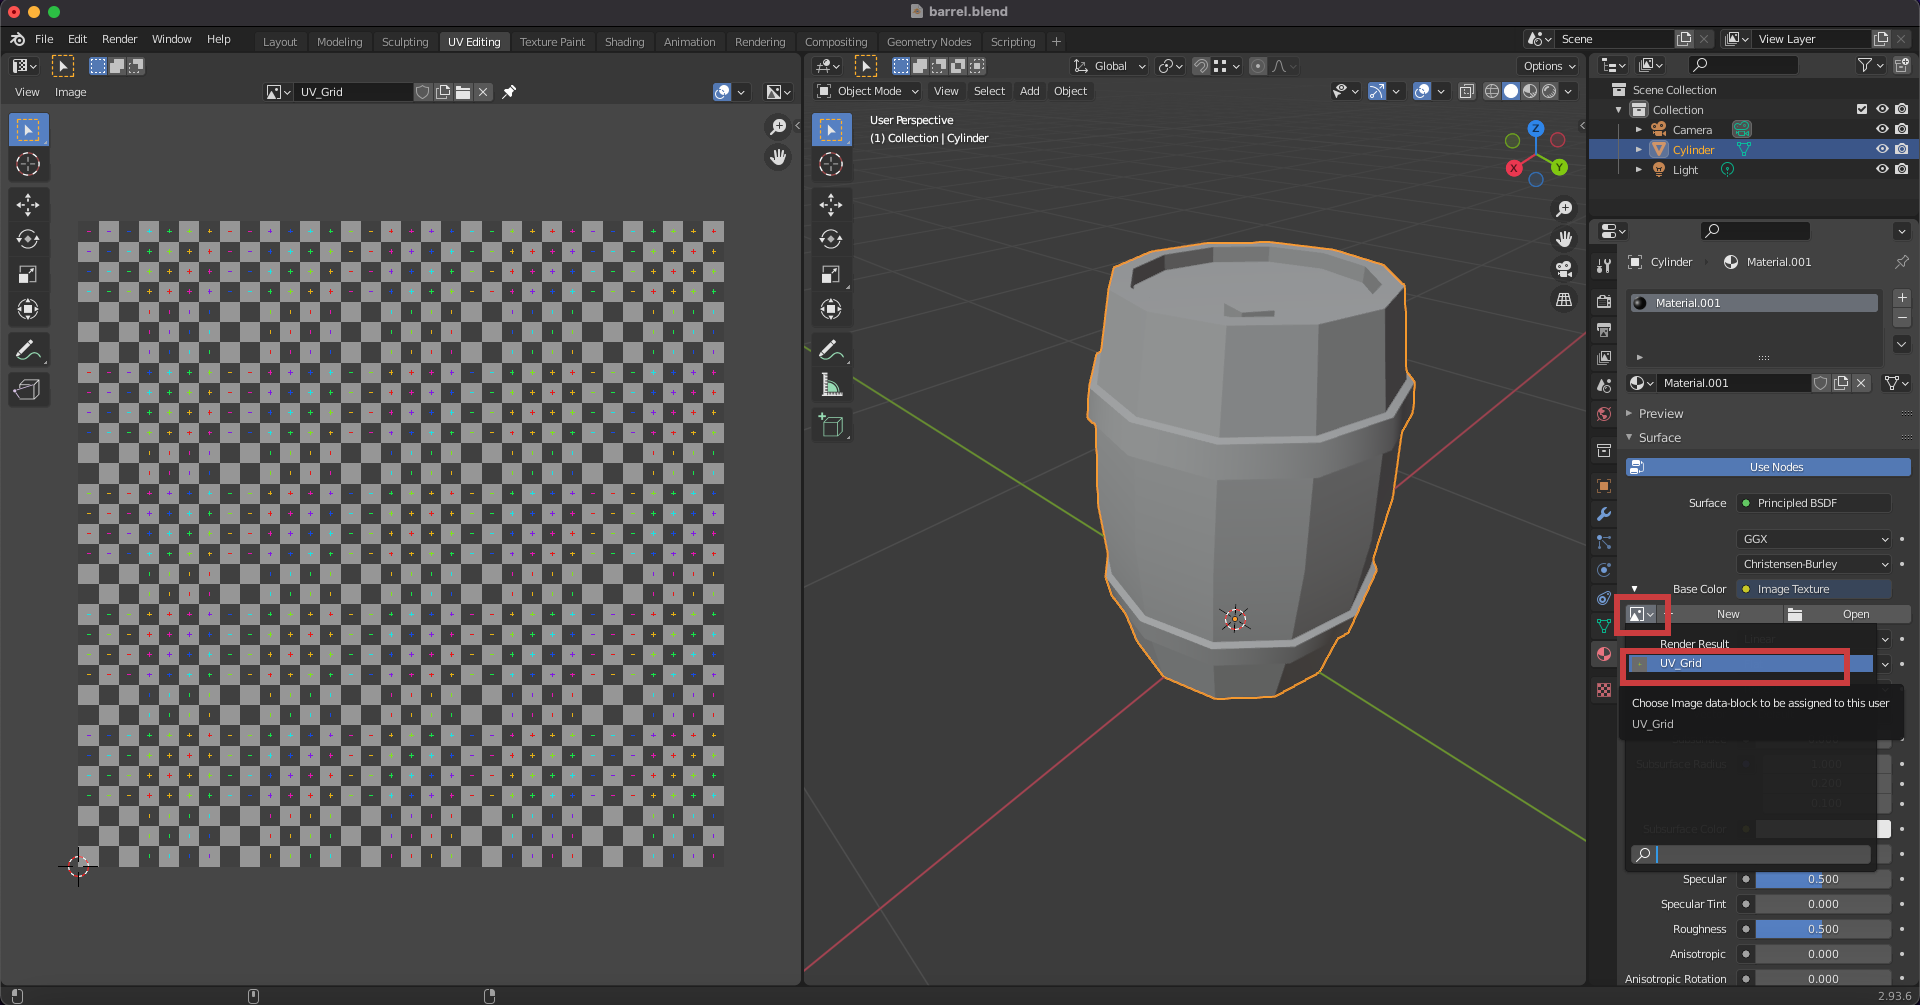1920x1005 pixels.
Task: Toggle visibility of the Light object
Action: 1882,169
